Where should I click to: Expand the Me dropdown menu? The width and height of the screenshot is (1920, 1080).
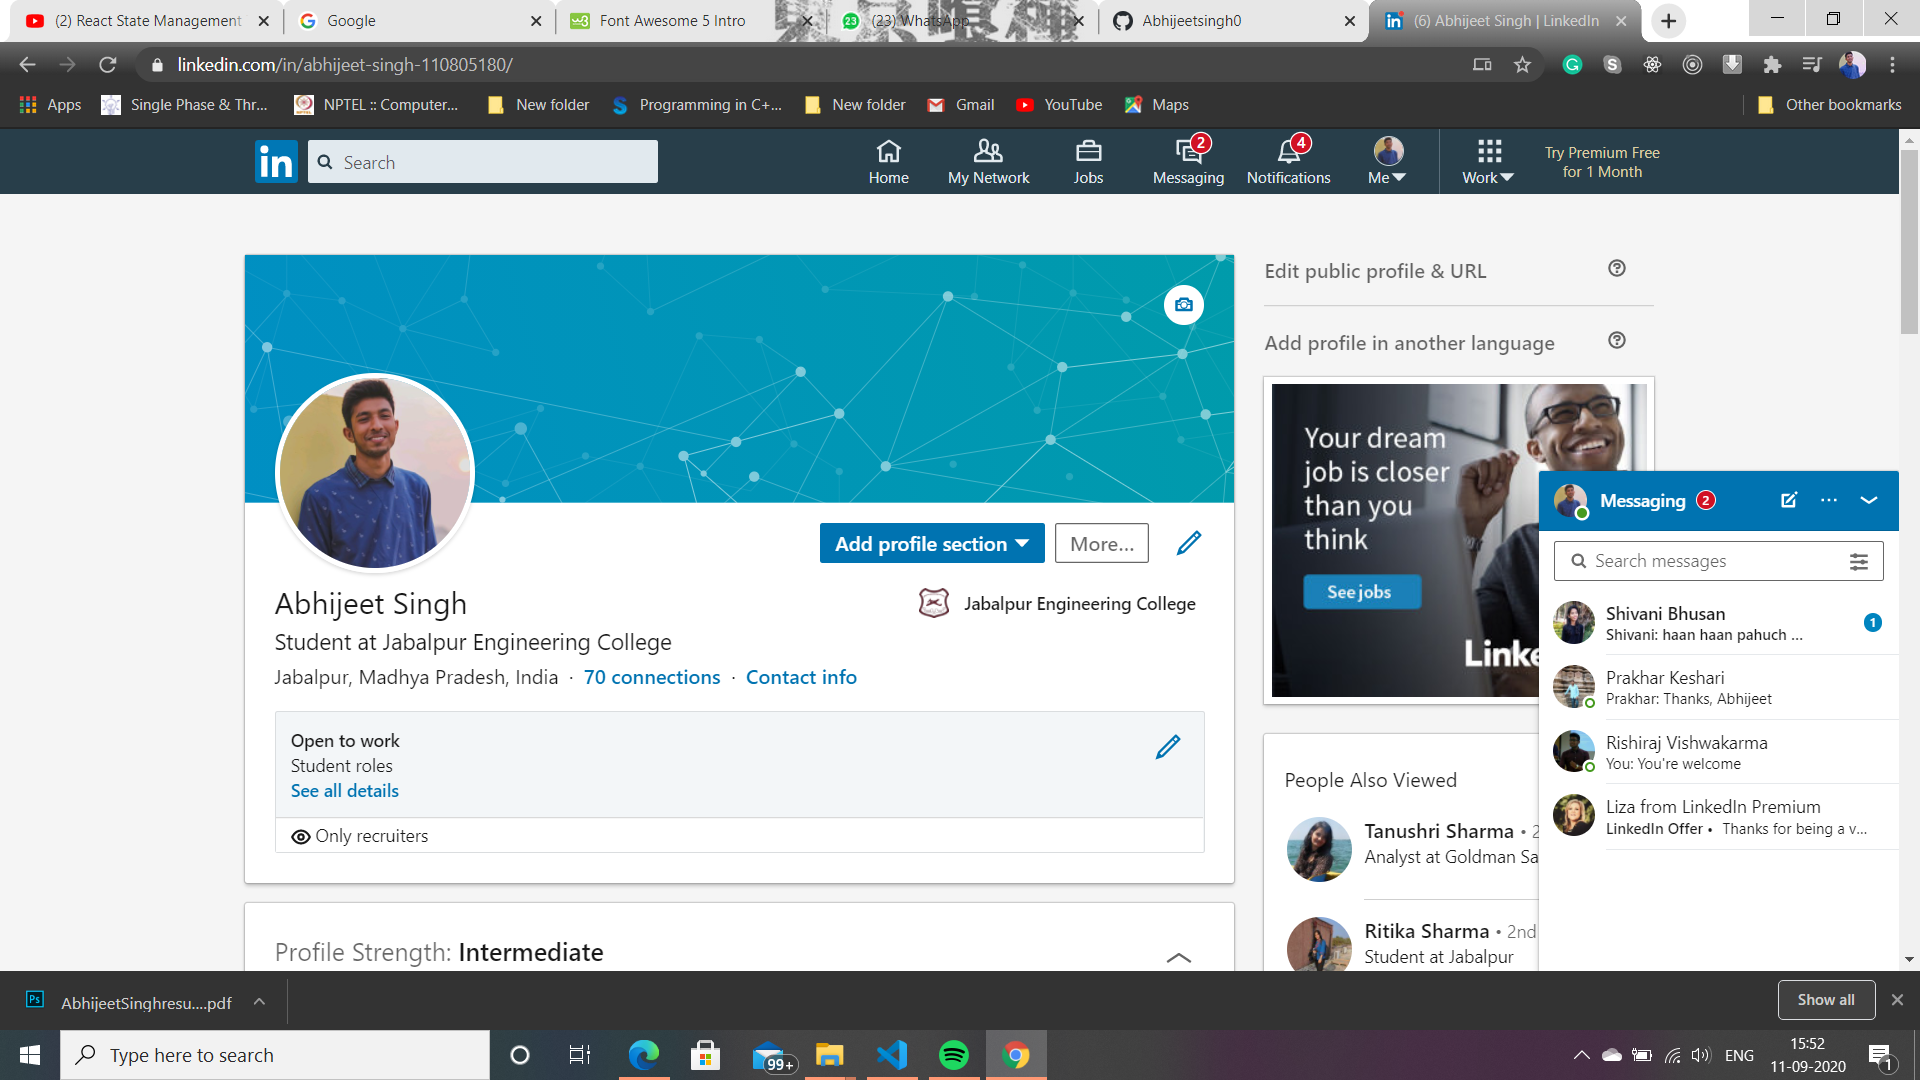pyautogui.click(x=1388, y=162)
